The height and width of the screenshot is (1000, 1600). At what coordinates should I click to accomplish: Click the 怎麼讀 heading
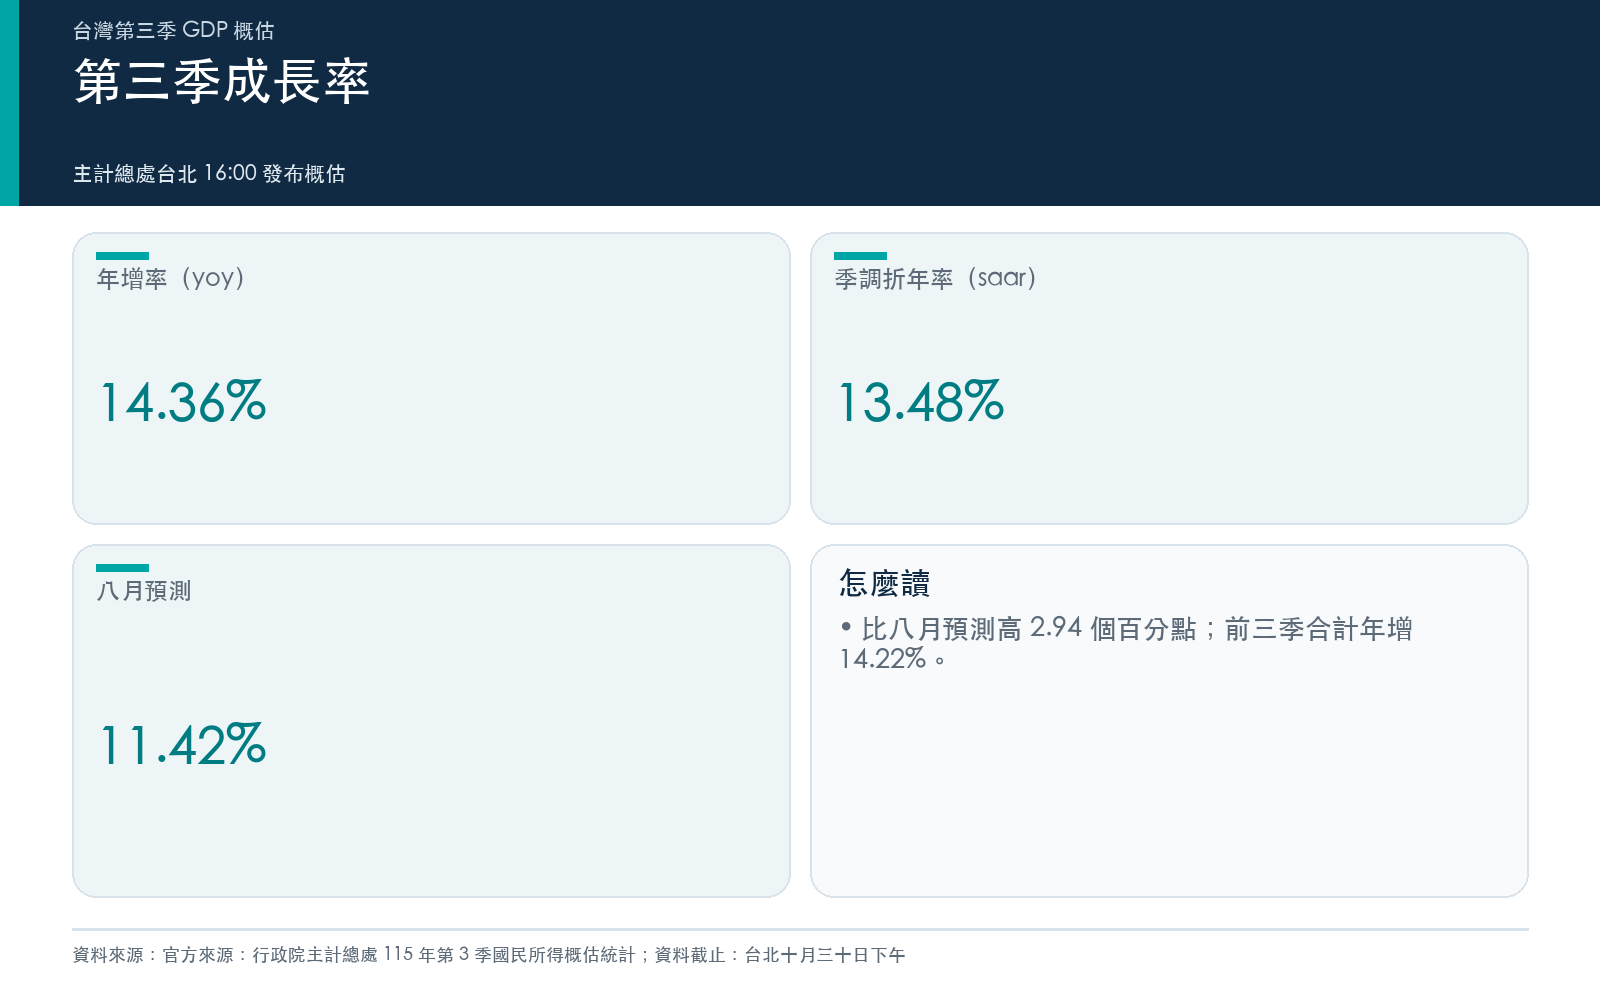click(885, 583)
